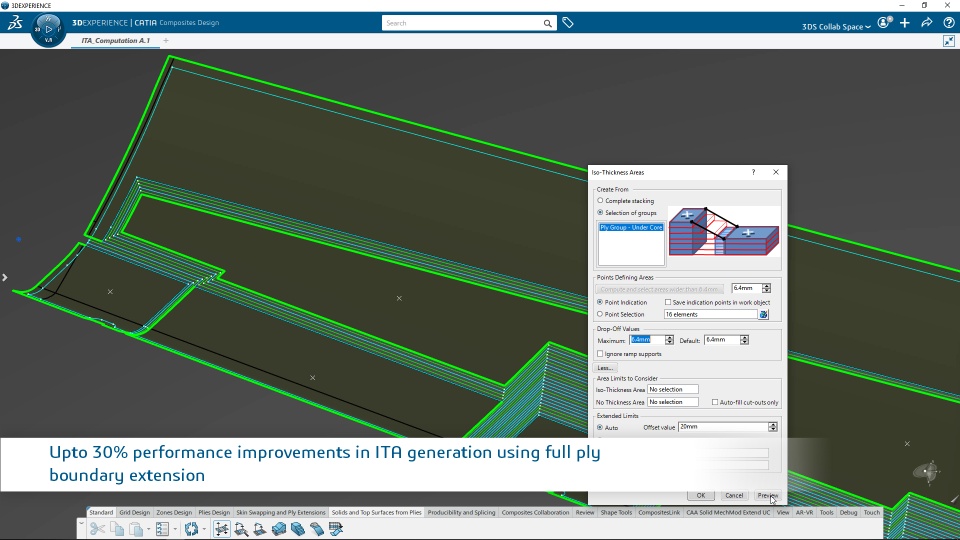Open the dropdown next to tree display icon
Image resolution: width=960 pixels, height=540 pixels.
175,529
